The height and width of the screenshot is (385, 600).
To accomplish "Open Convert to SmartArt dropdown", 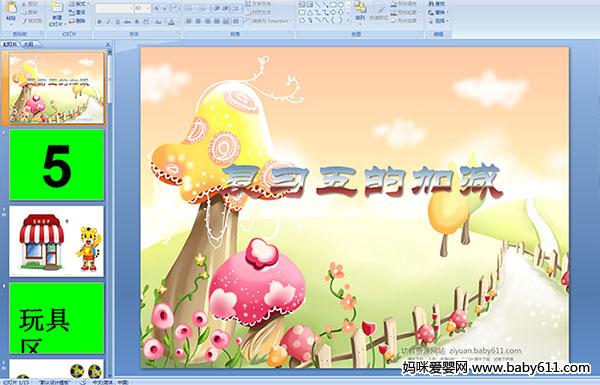I will 268,21.
